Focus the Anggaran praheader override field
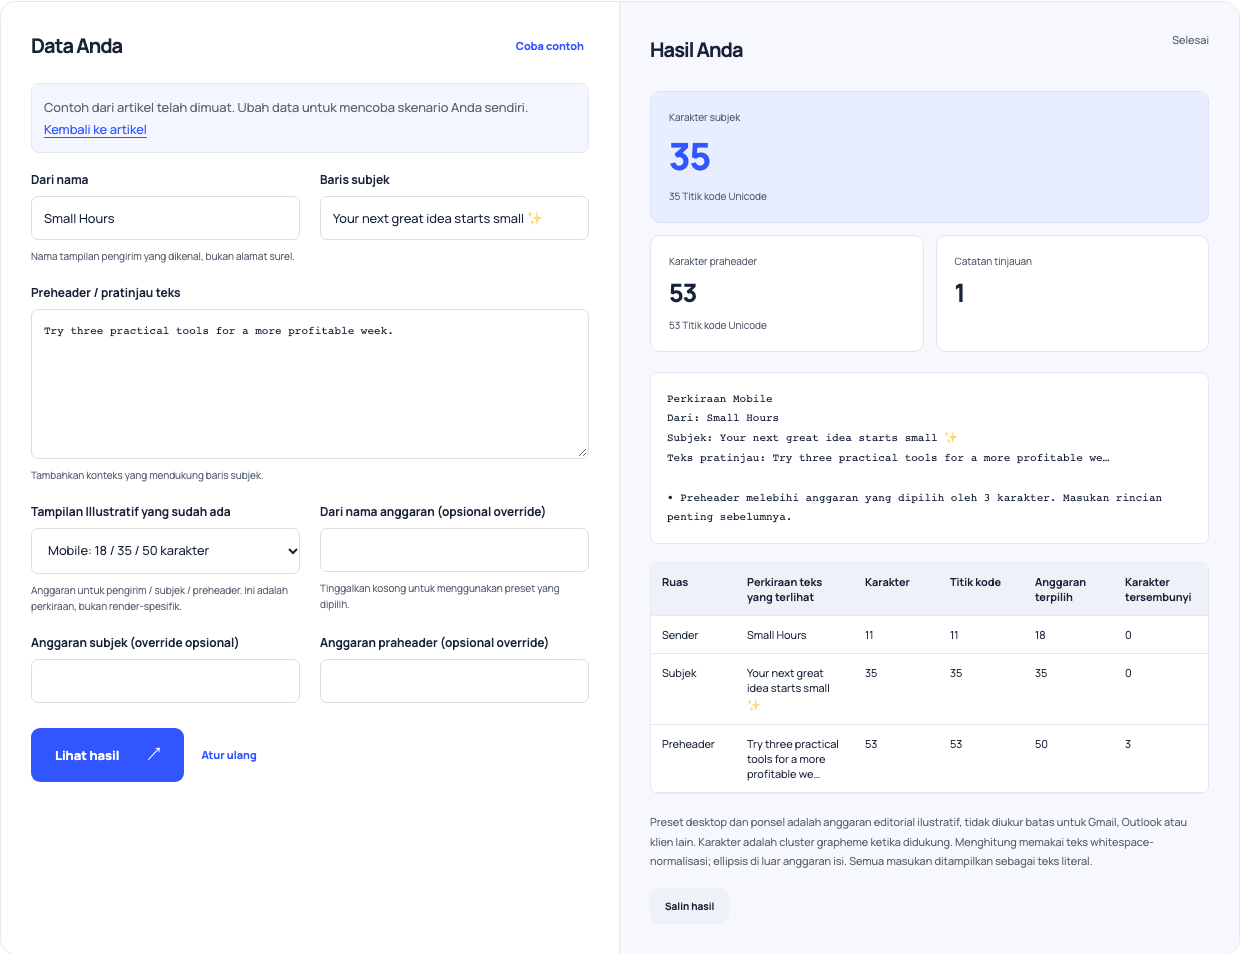The height and width of the screenshot is (955, 1240). click(454, 681)
